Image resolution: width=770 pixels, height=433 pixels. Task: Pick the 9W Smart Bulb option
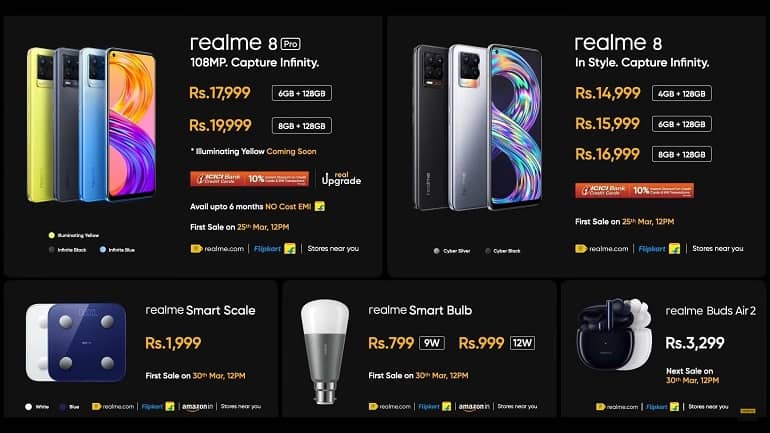click(432, 343)
